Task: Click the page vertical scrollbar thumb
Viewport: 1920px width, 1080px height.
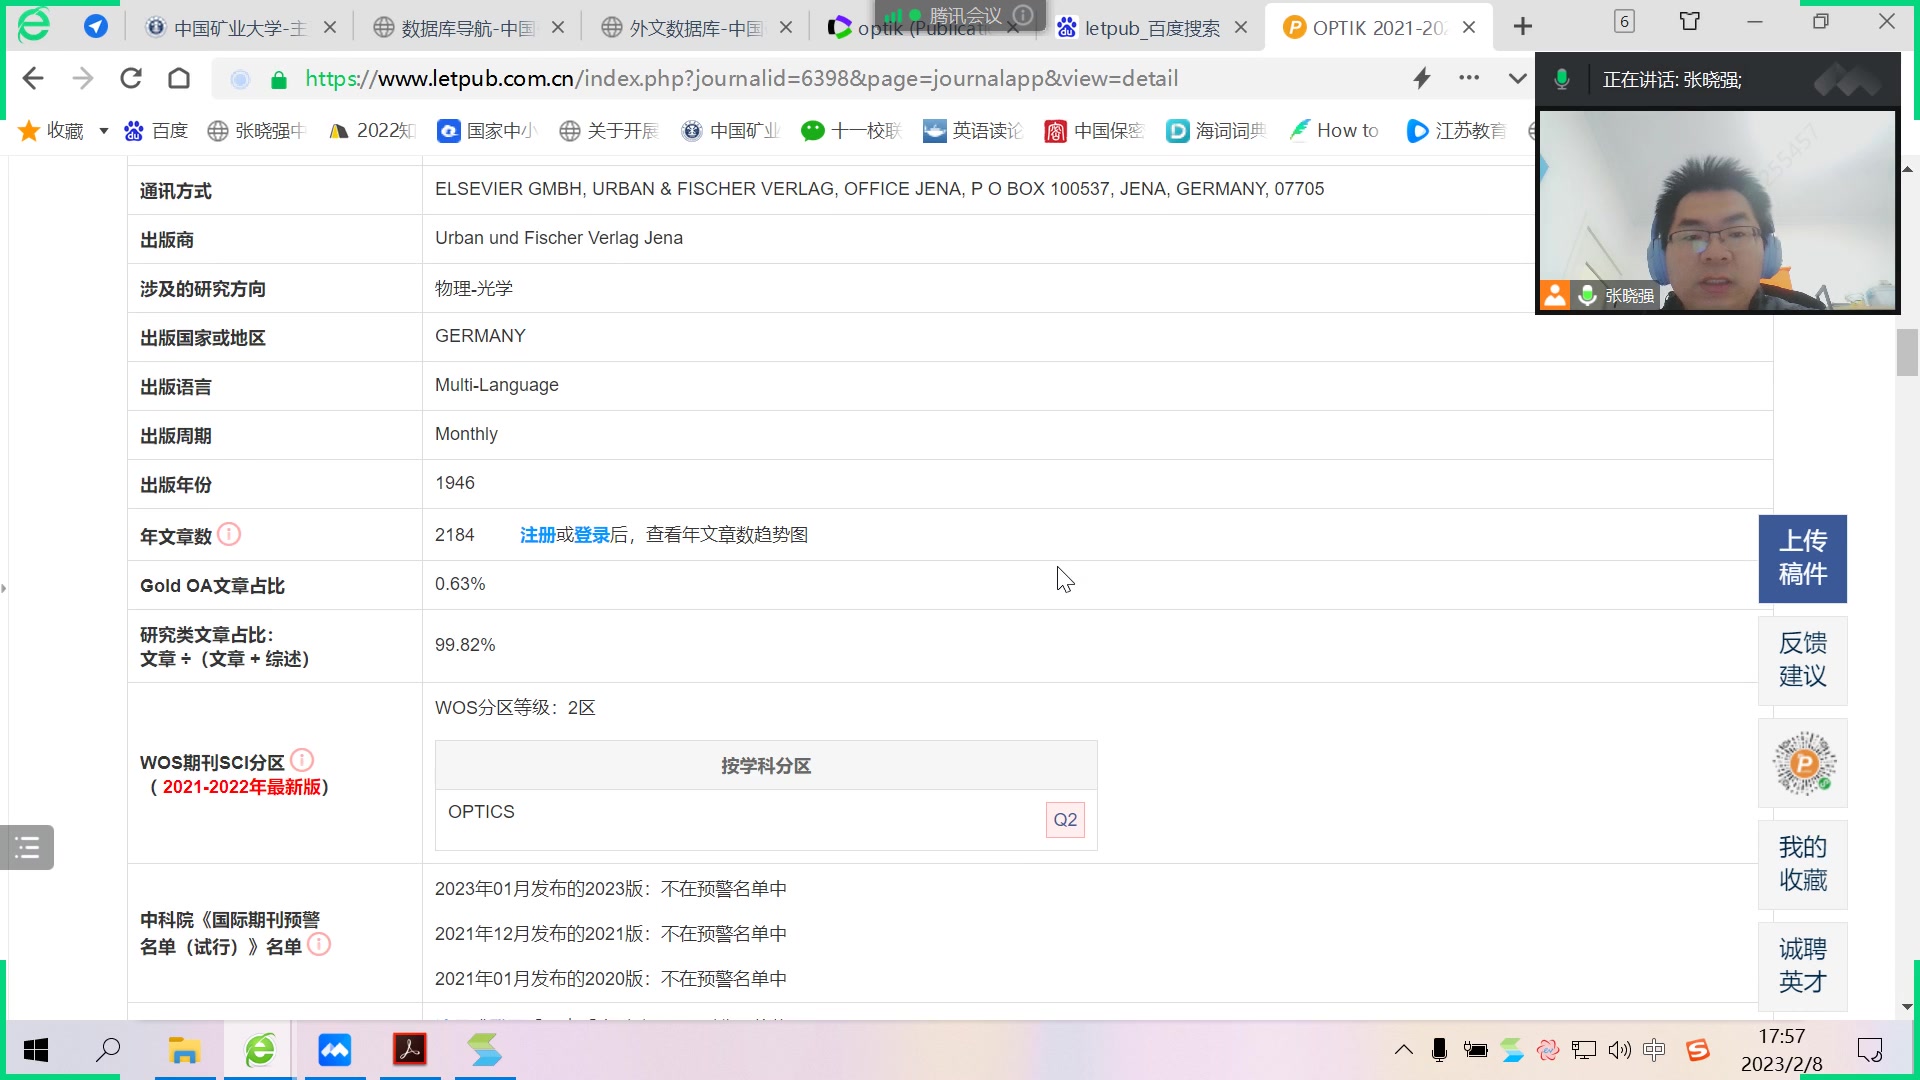Action: (x=1907, y=353)
